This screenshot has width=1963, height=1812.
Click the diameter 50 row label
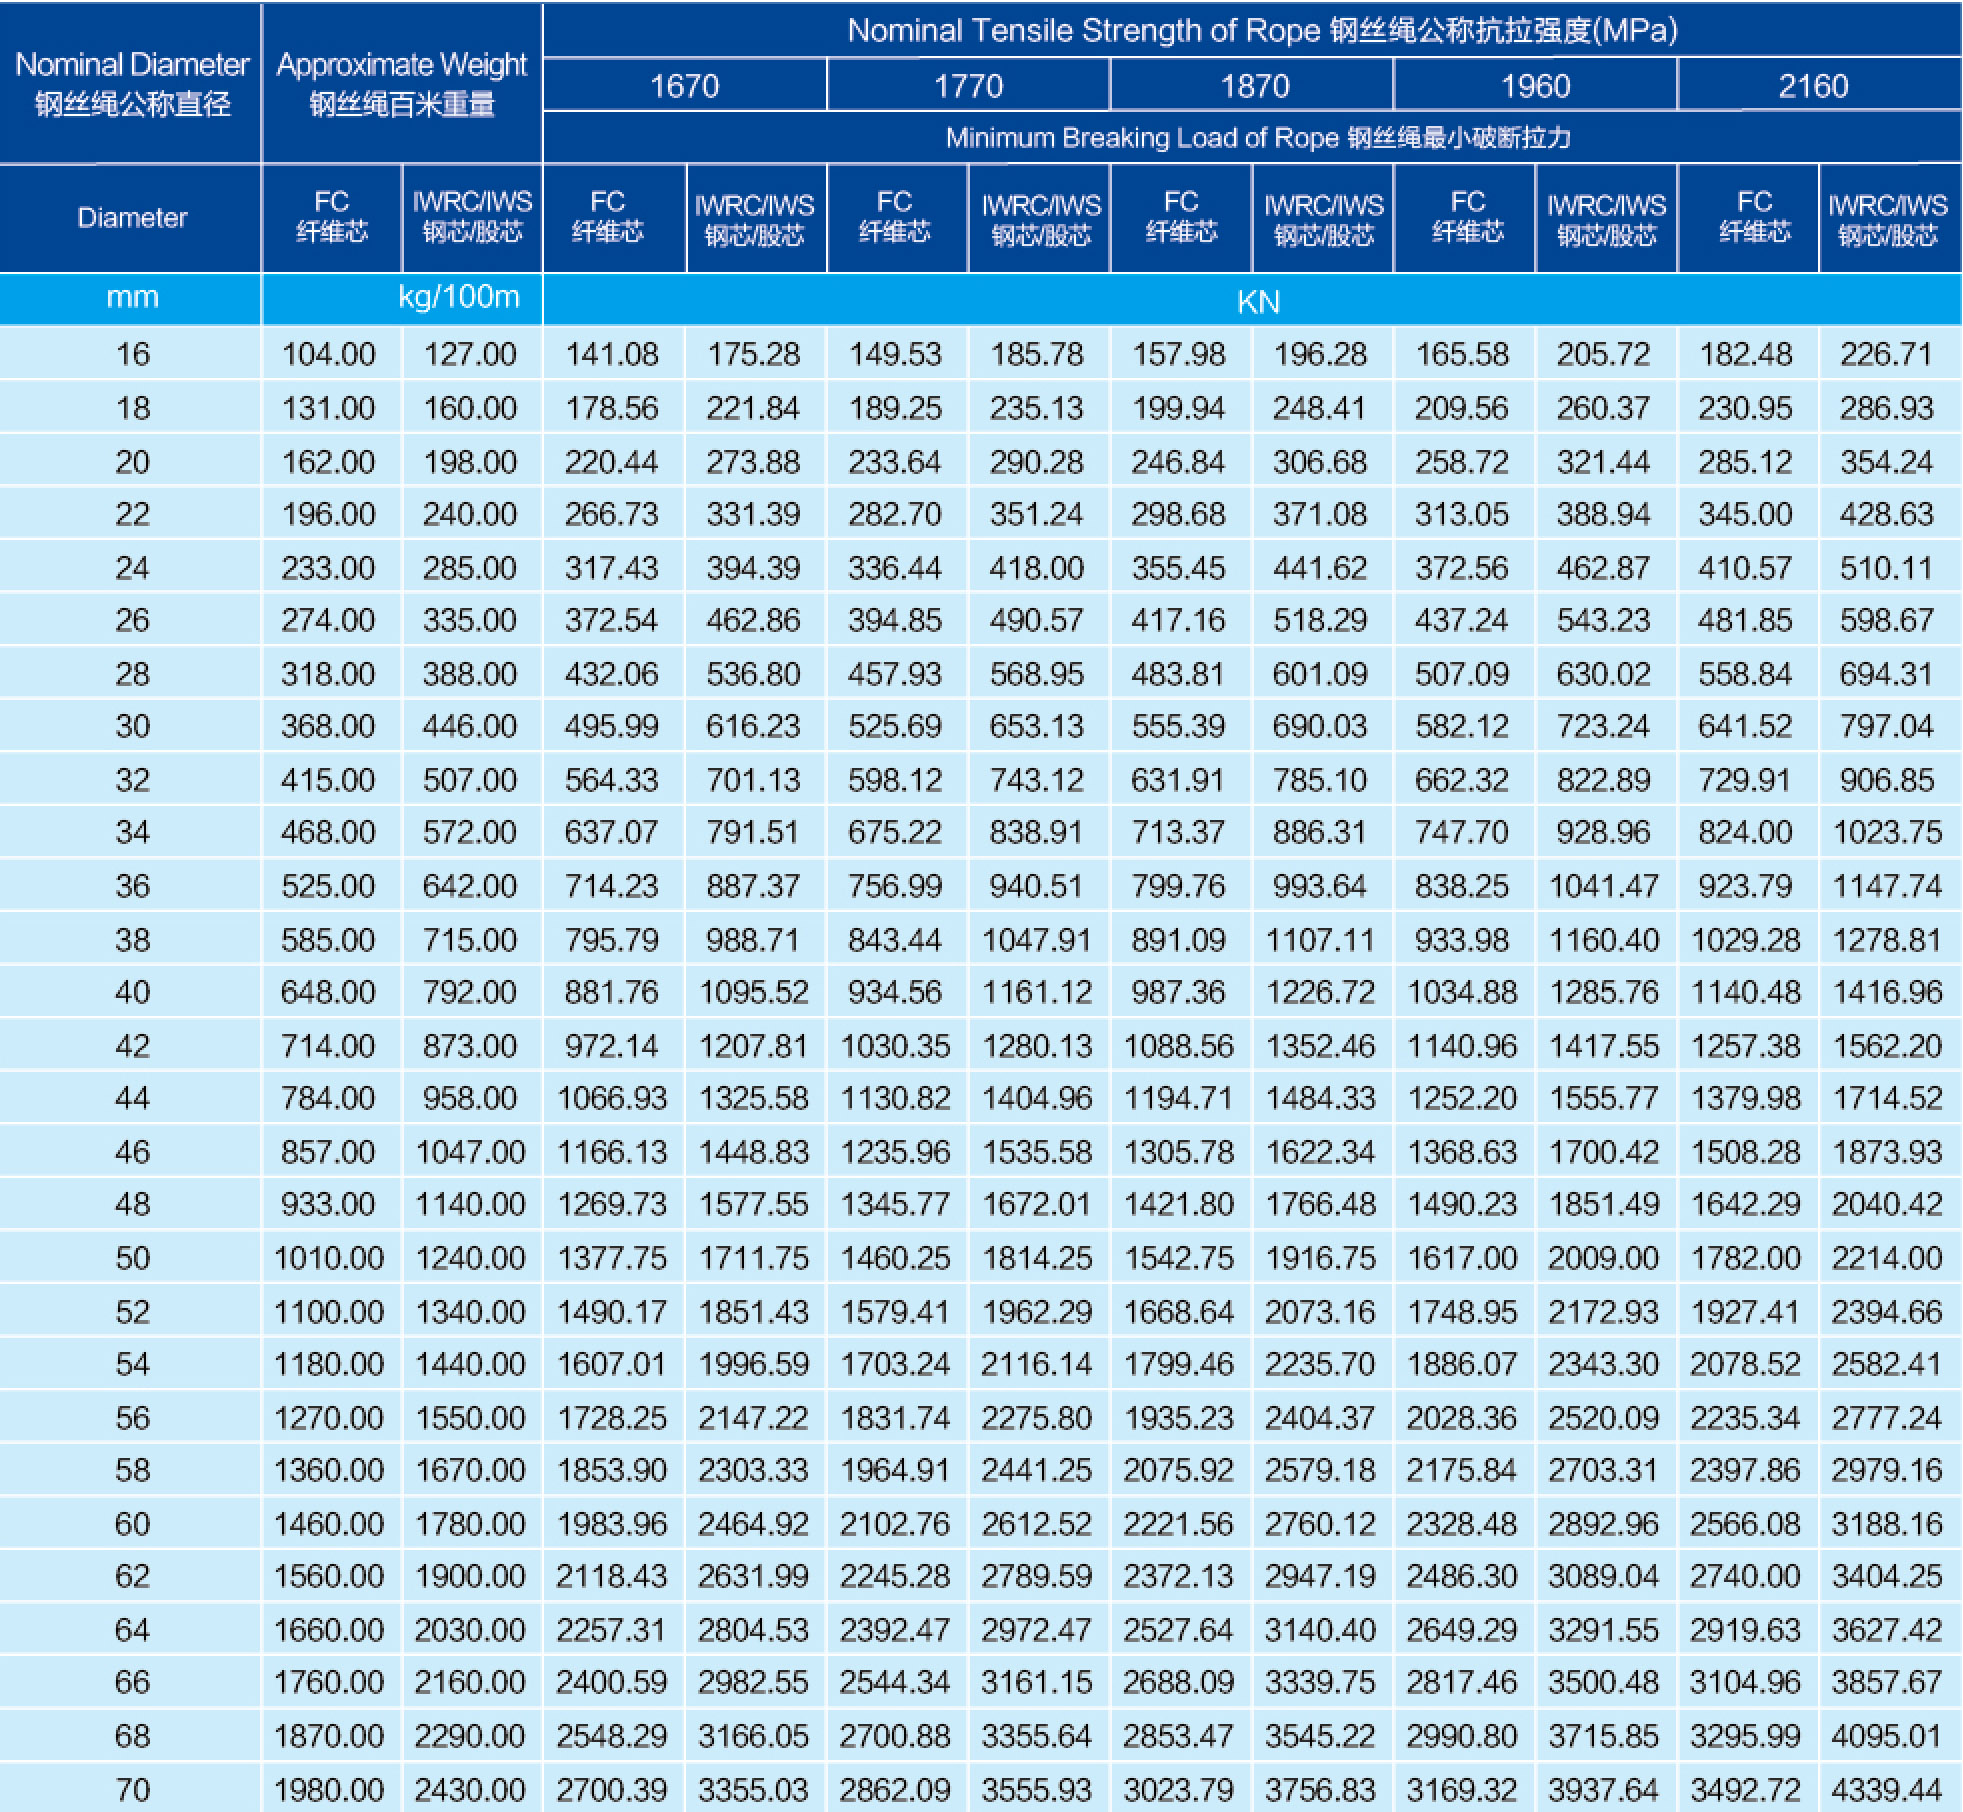point(132,1257)
